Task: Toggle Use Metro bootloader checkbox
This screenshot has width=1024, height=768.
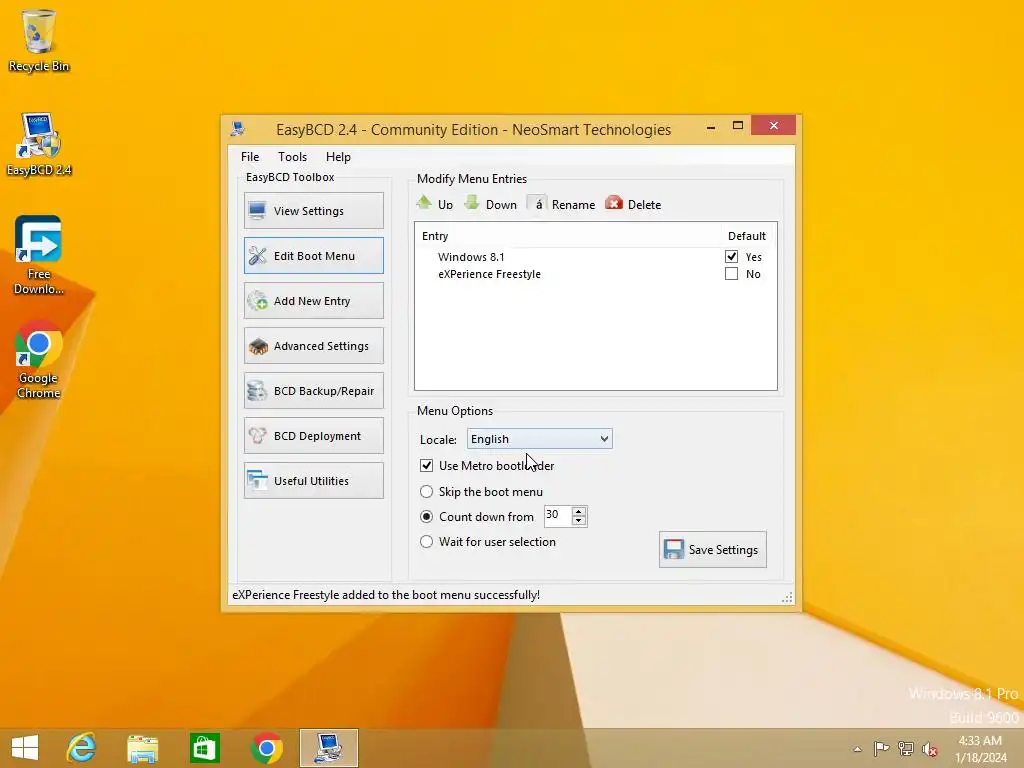Action: point(426,465)
